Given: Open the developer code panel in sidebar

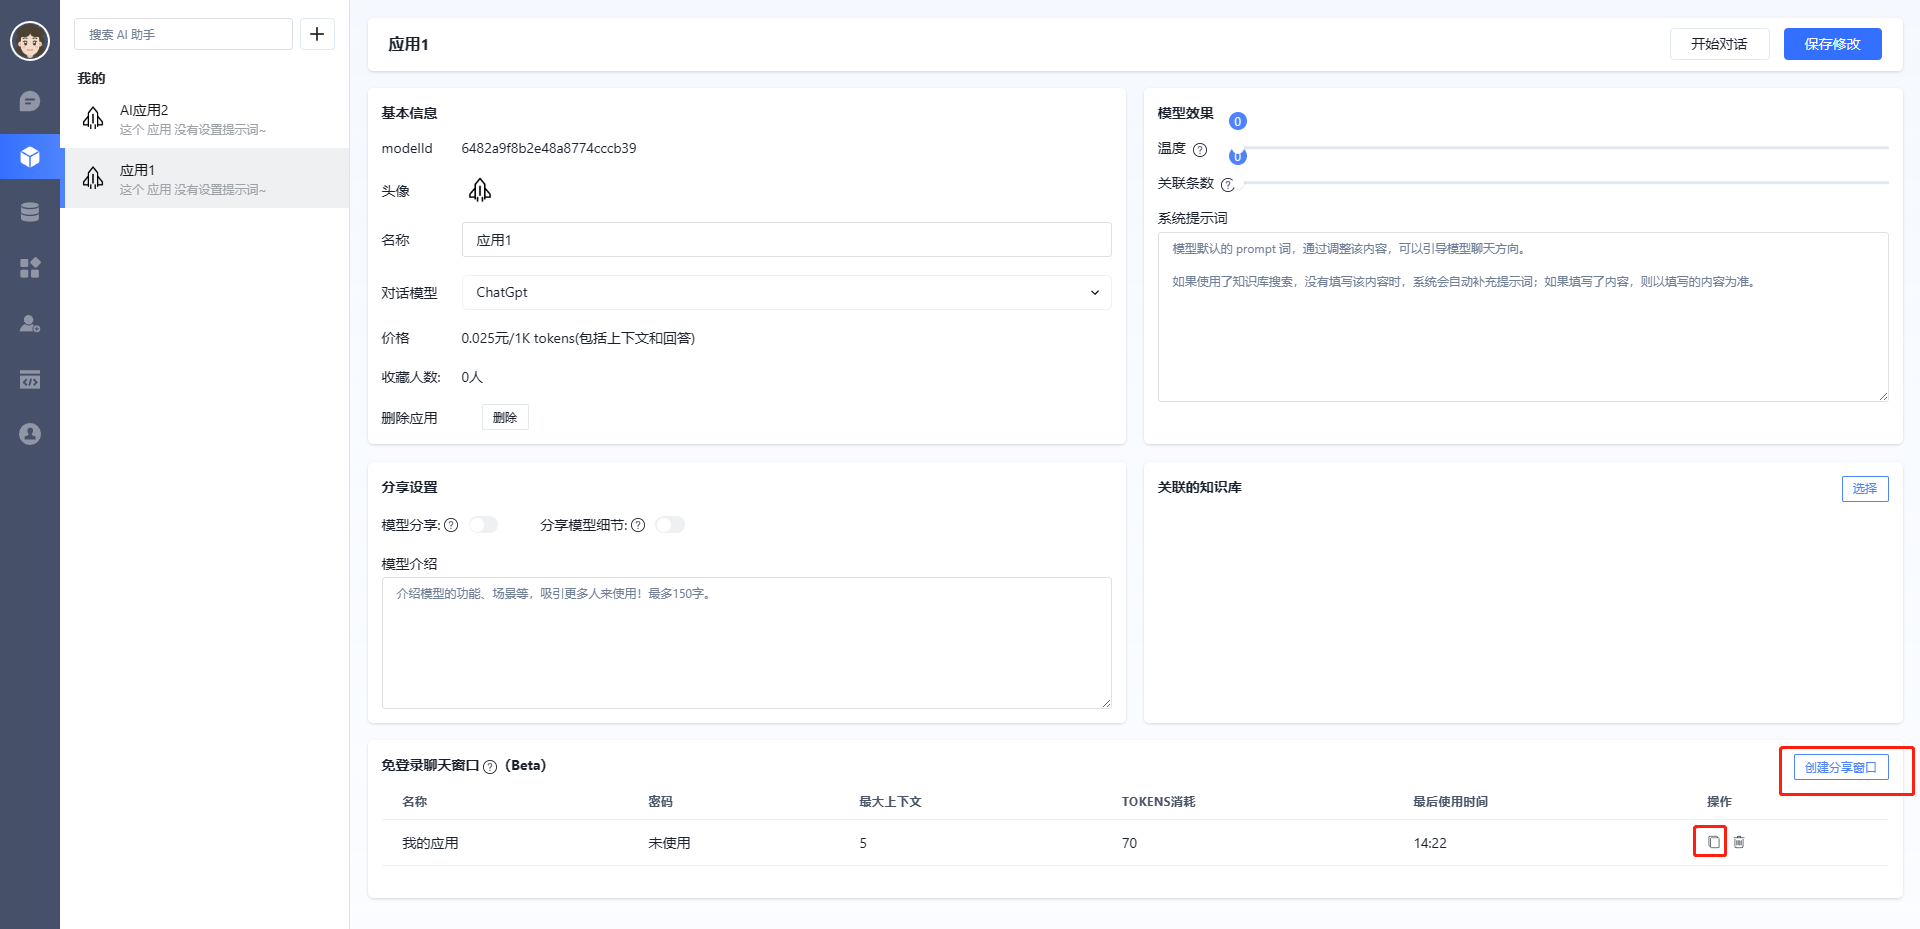Looking at the screenshot, I should click(30, 379).
